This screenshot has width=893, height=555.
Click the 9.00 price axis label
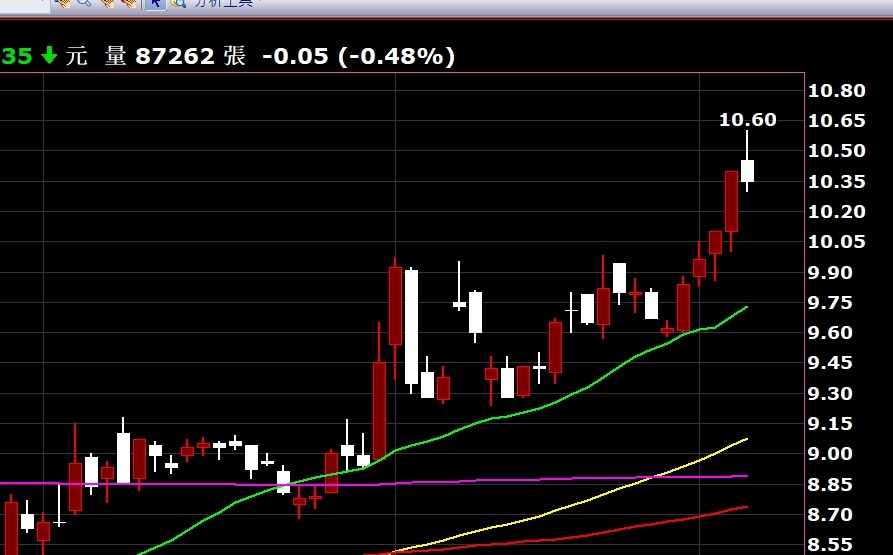[830, 454]
